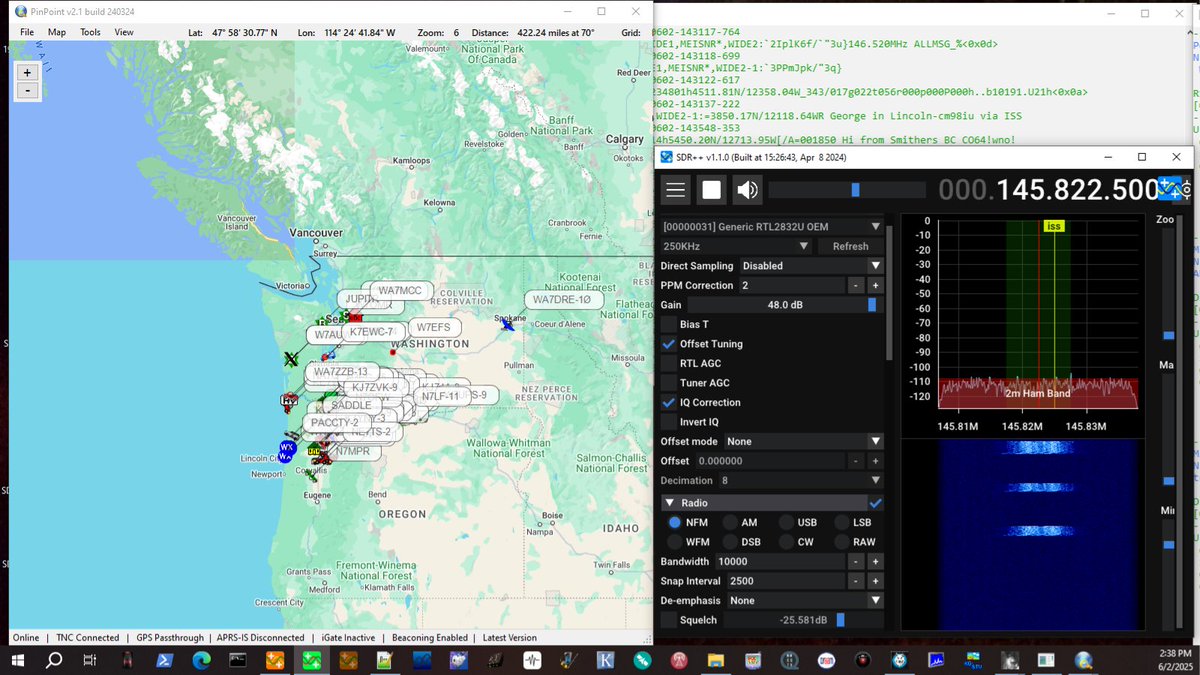The width and height of the screenshot is (1200, 675).
Task: Click the Refresh button in SDR++
Action: click(x=850, y=246)
